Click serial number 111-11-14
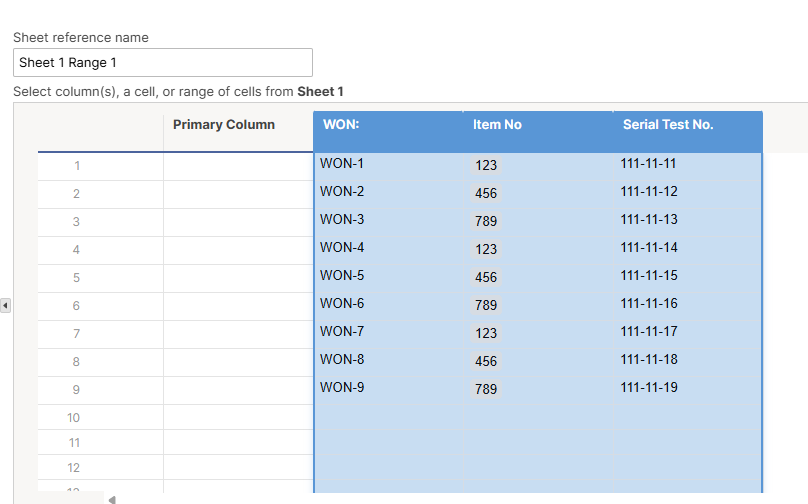Image resolution: width=808 pixels, height=504 pixels. coord(687,250)
